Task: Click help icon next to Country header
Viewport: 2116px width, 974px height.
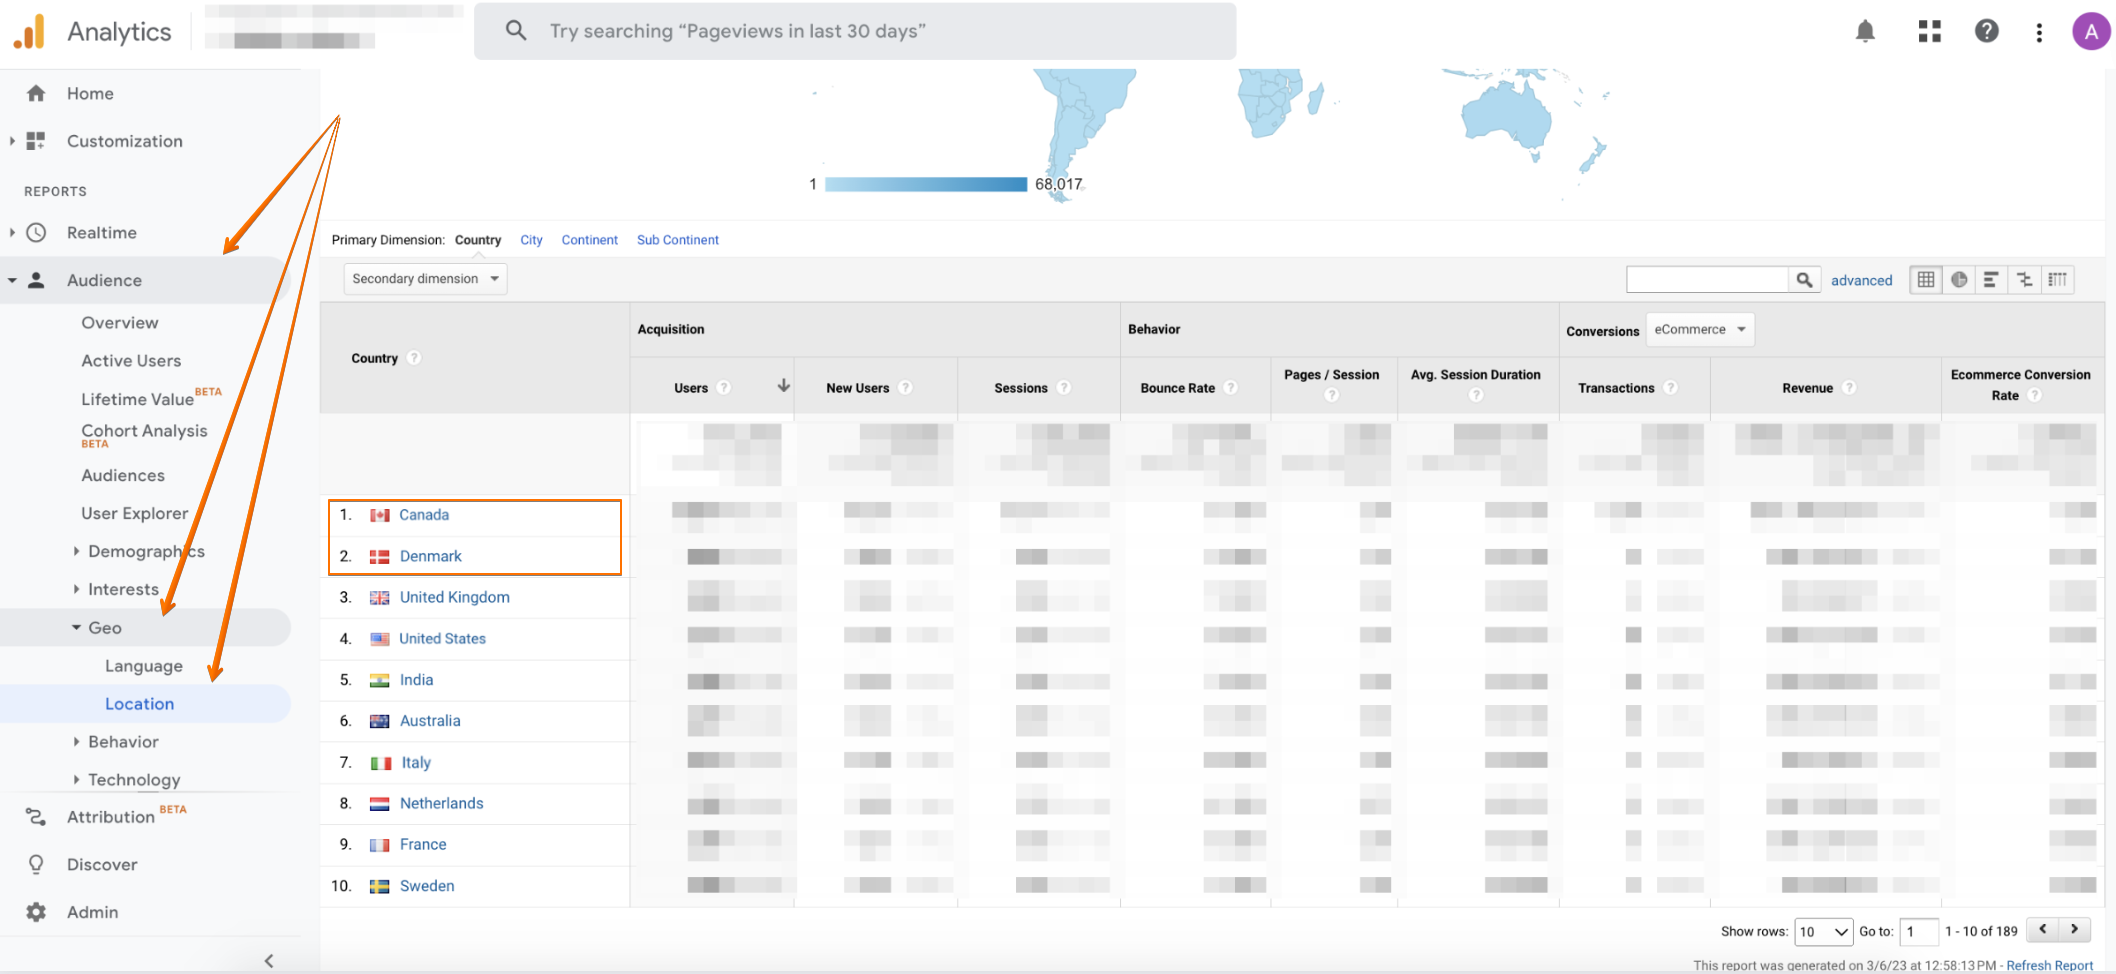Action: coord(414,358)
